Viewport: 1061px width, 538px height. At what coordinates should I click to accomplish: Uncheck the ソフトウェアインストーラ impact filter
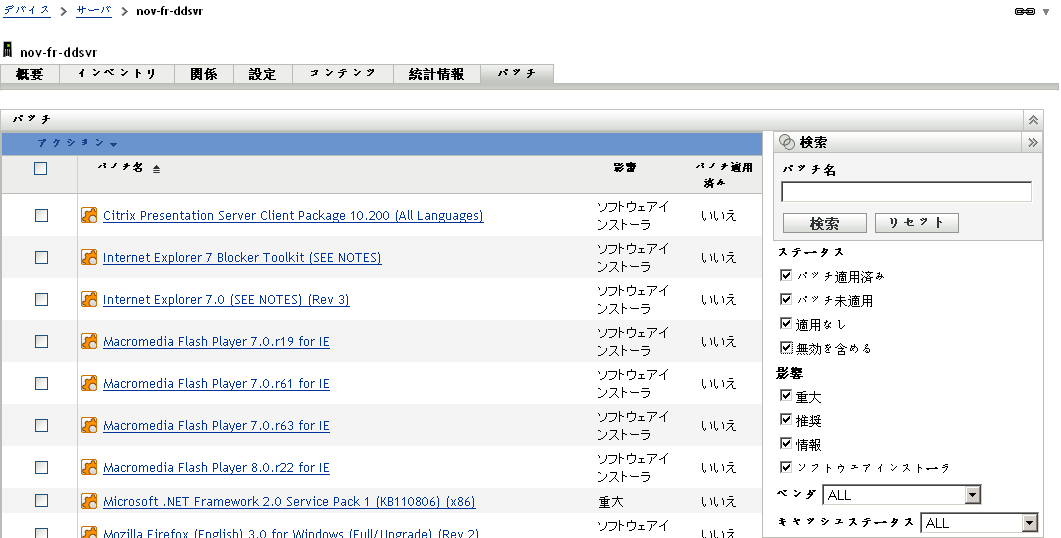[786, 467]
